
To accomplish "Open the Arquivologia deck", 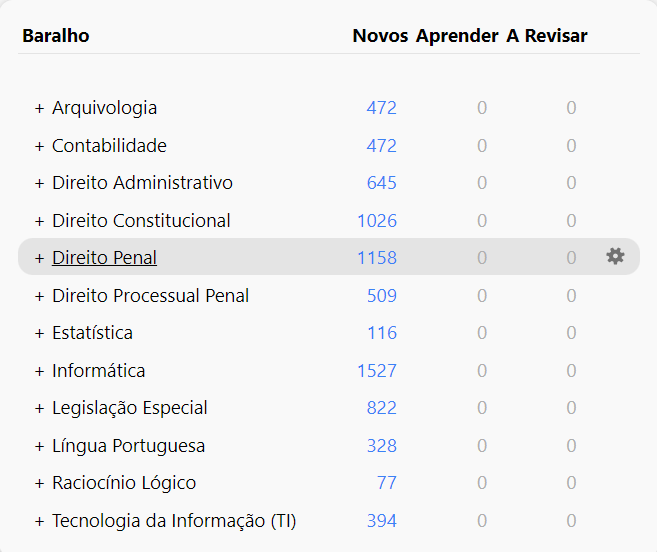I will 104,108.
